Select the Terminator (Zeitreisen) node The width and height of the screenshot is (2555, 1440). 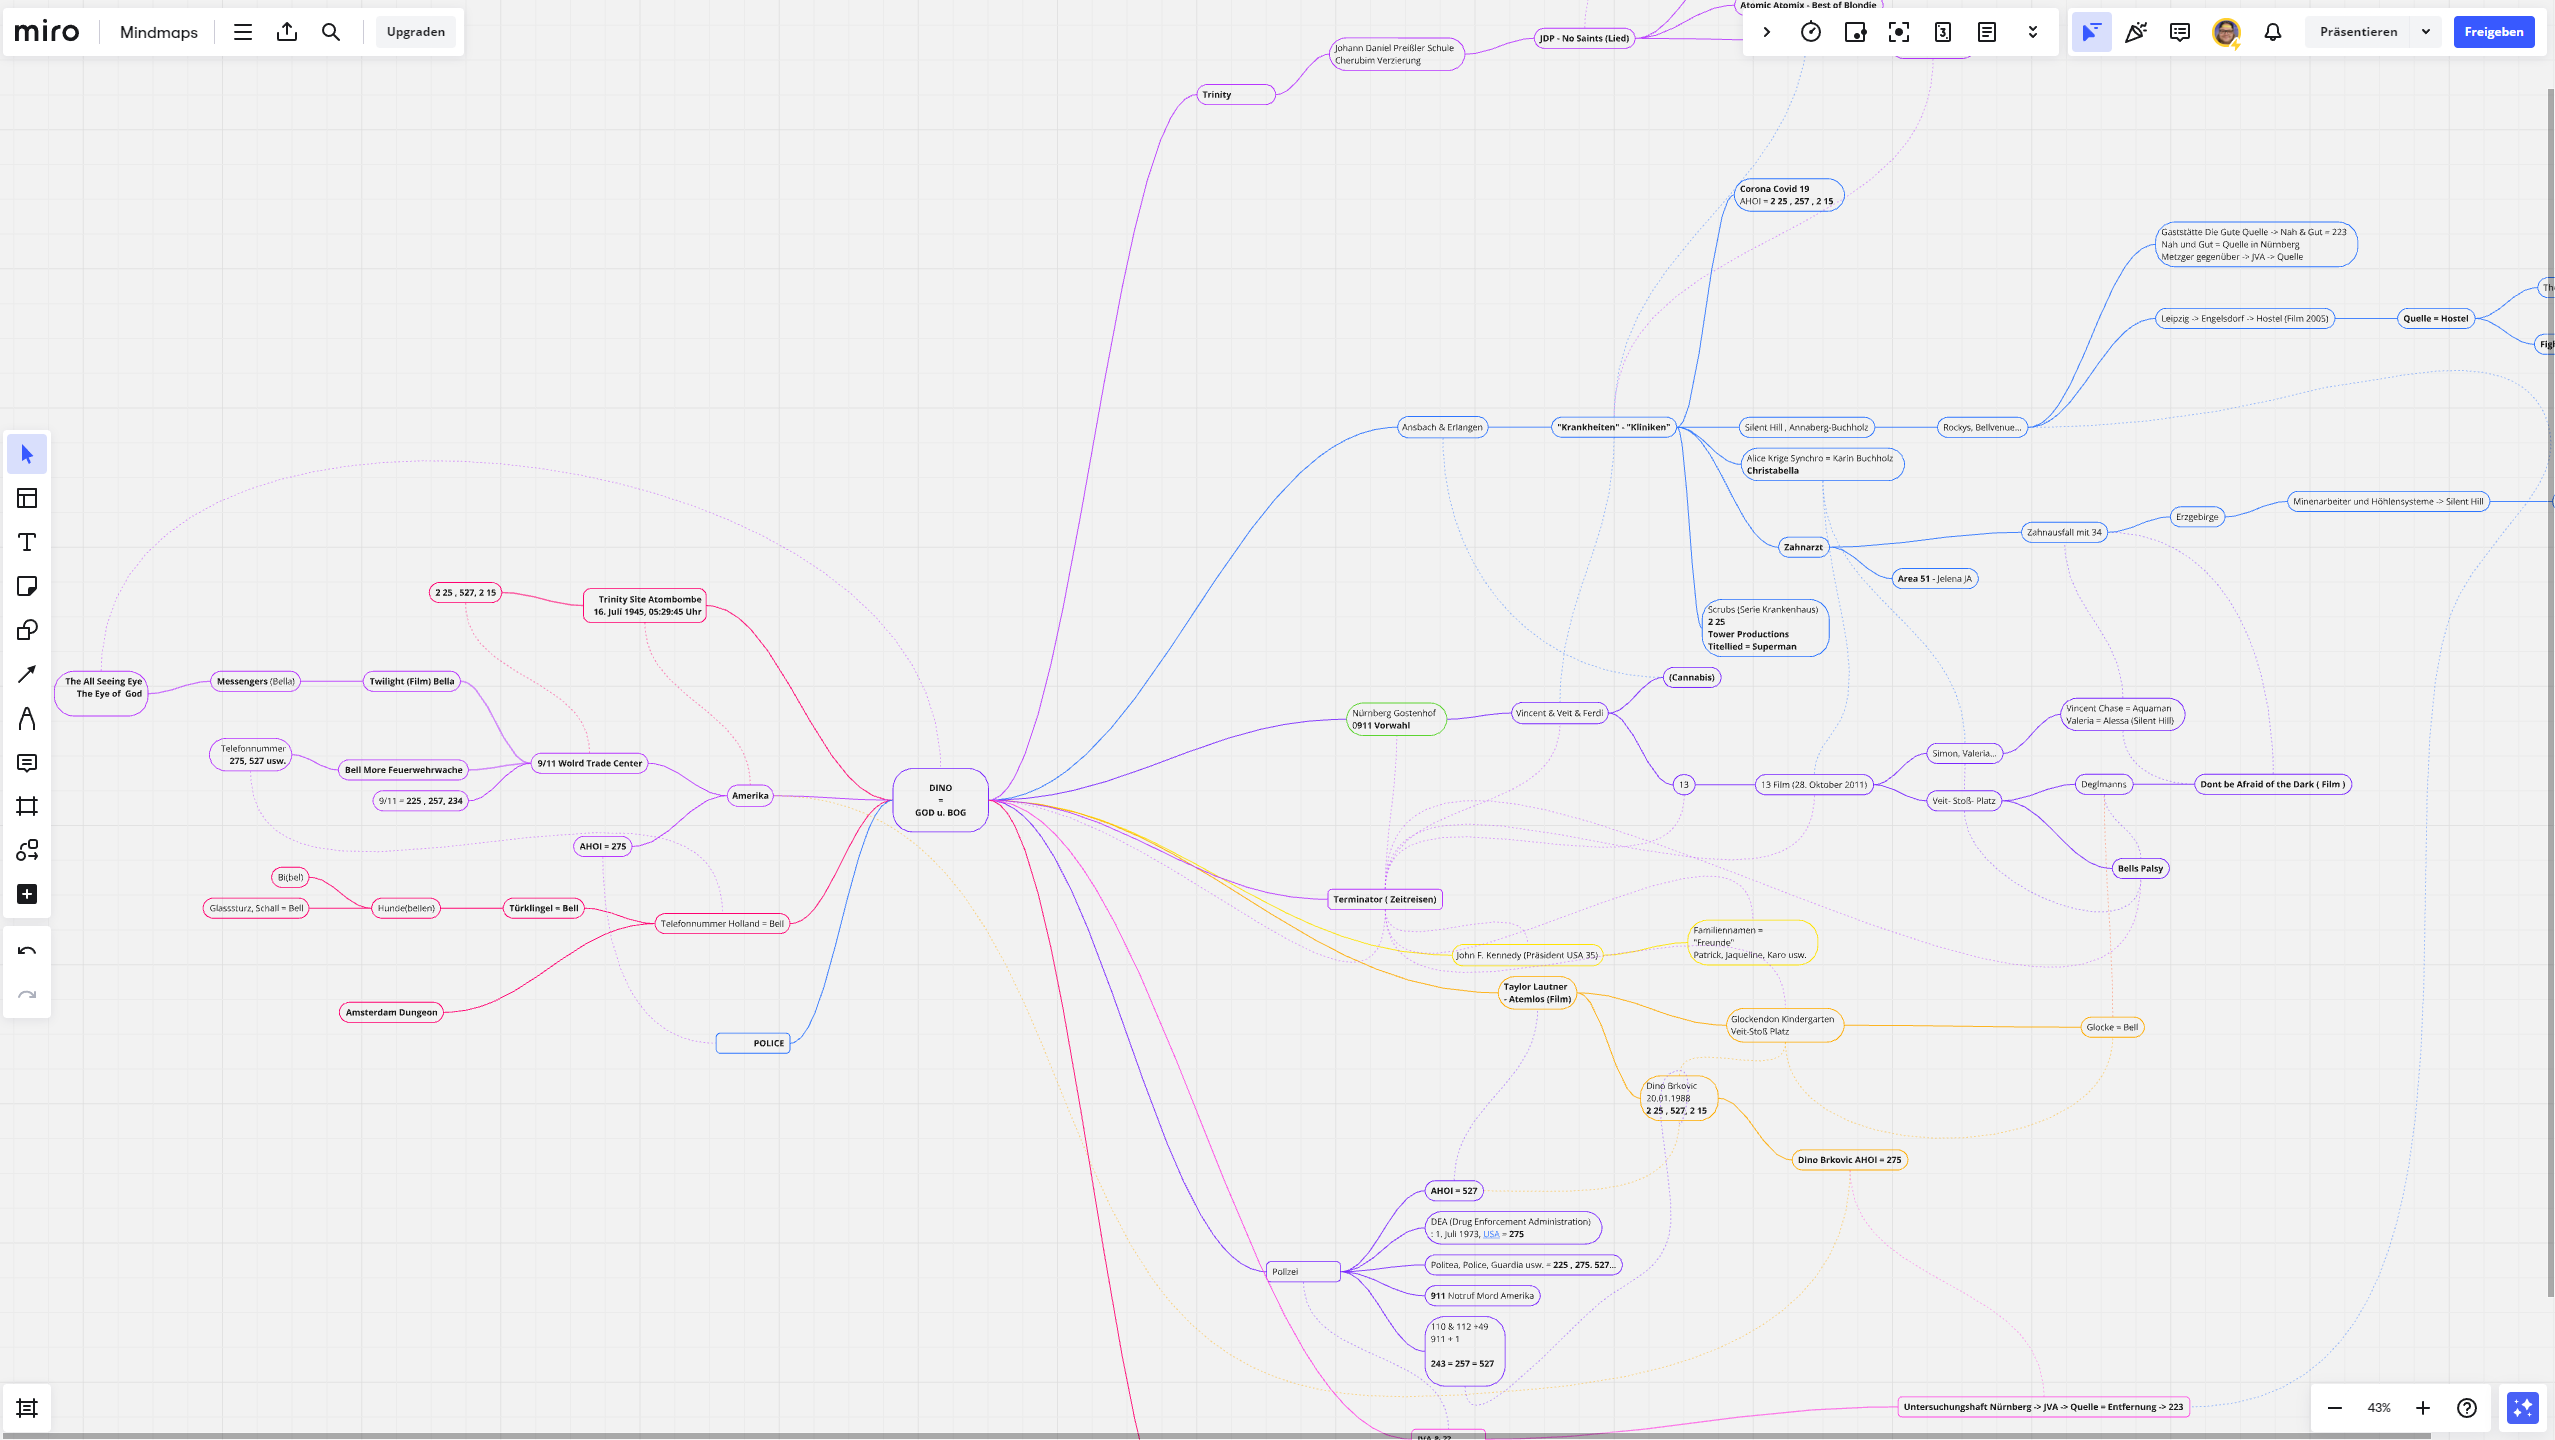pyautogui.click(x=1384, y=899)
